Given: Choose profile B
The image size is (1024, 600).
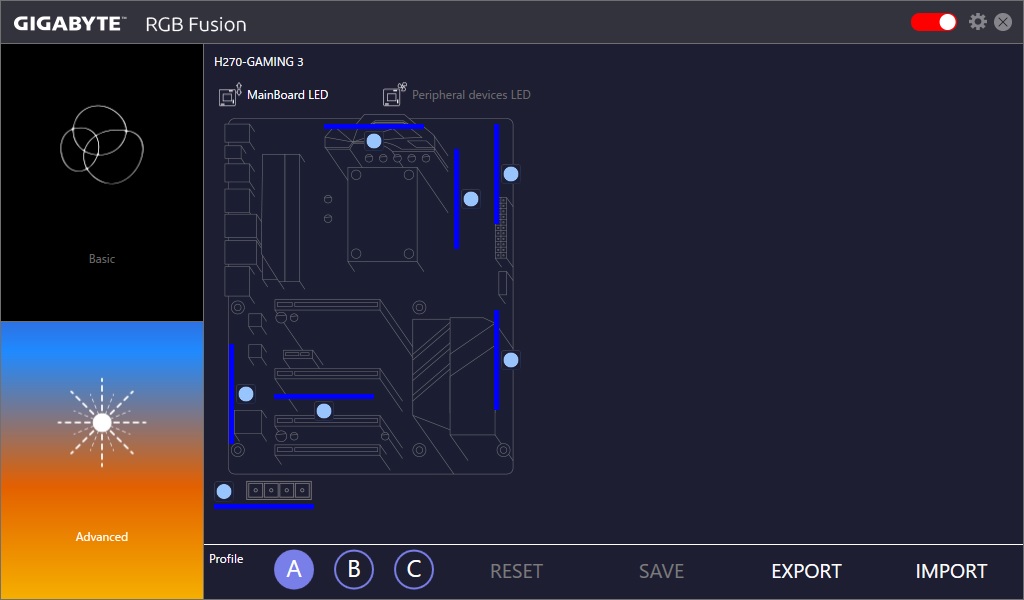Looking at the screenshot, I should click(x=354, y=570).
